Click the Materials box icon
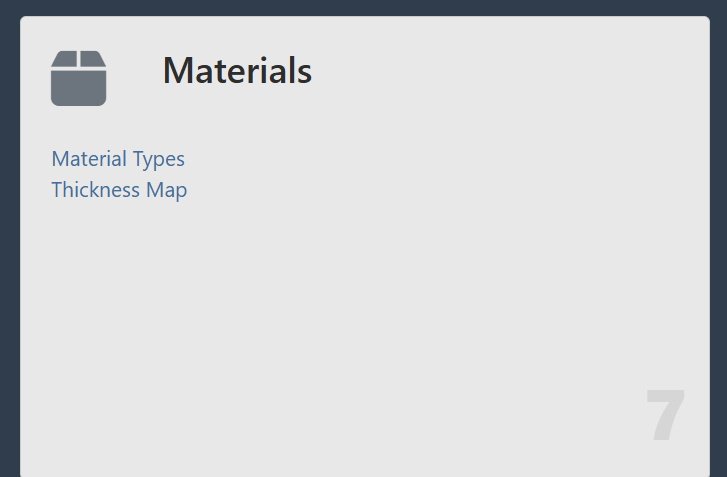Viewport: 727px width, 477px height. [x=78, y=78]
